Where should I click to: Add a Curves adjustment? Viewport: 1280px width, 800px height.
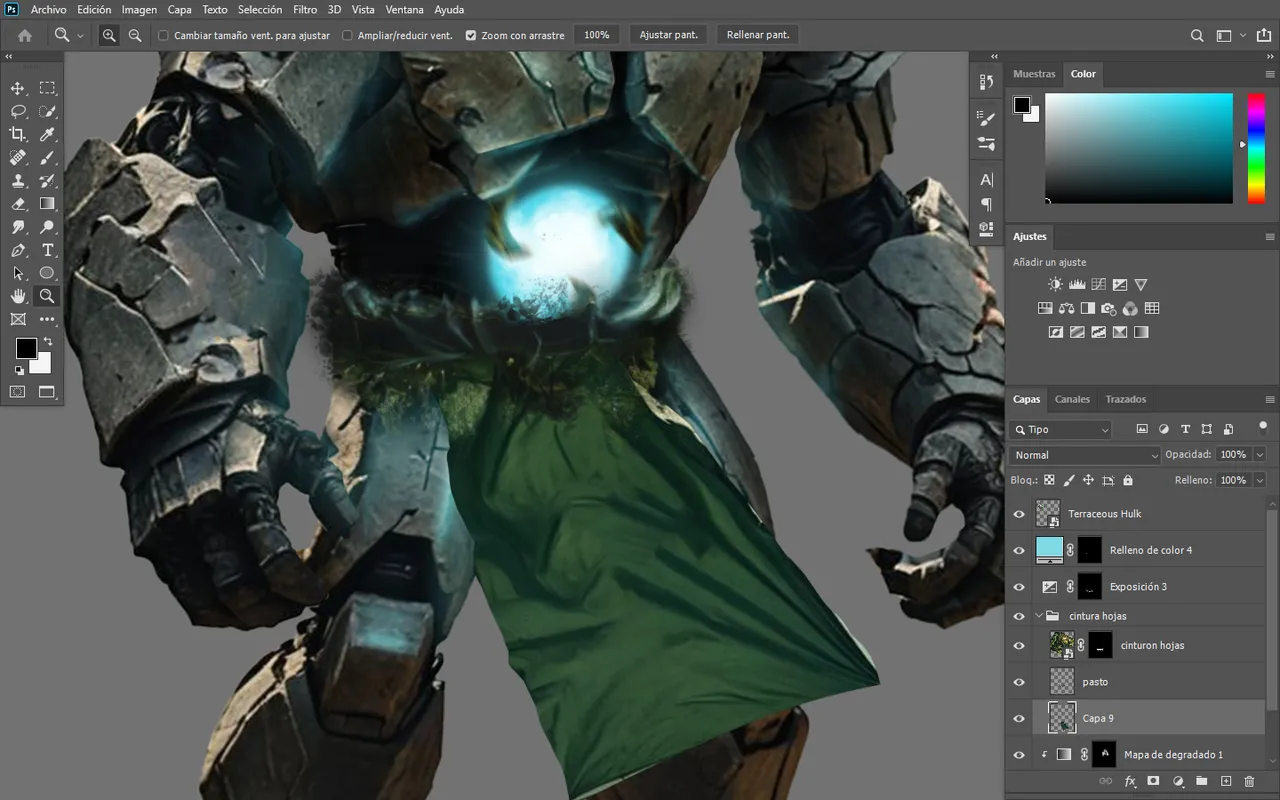1098,285
